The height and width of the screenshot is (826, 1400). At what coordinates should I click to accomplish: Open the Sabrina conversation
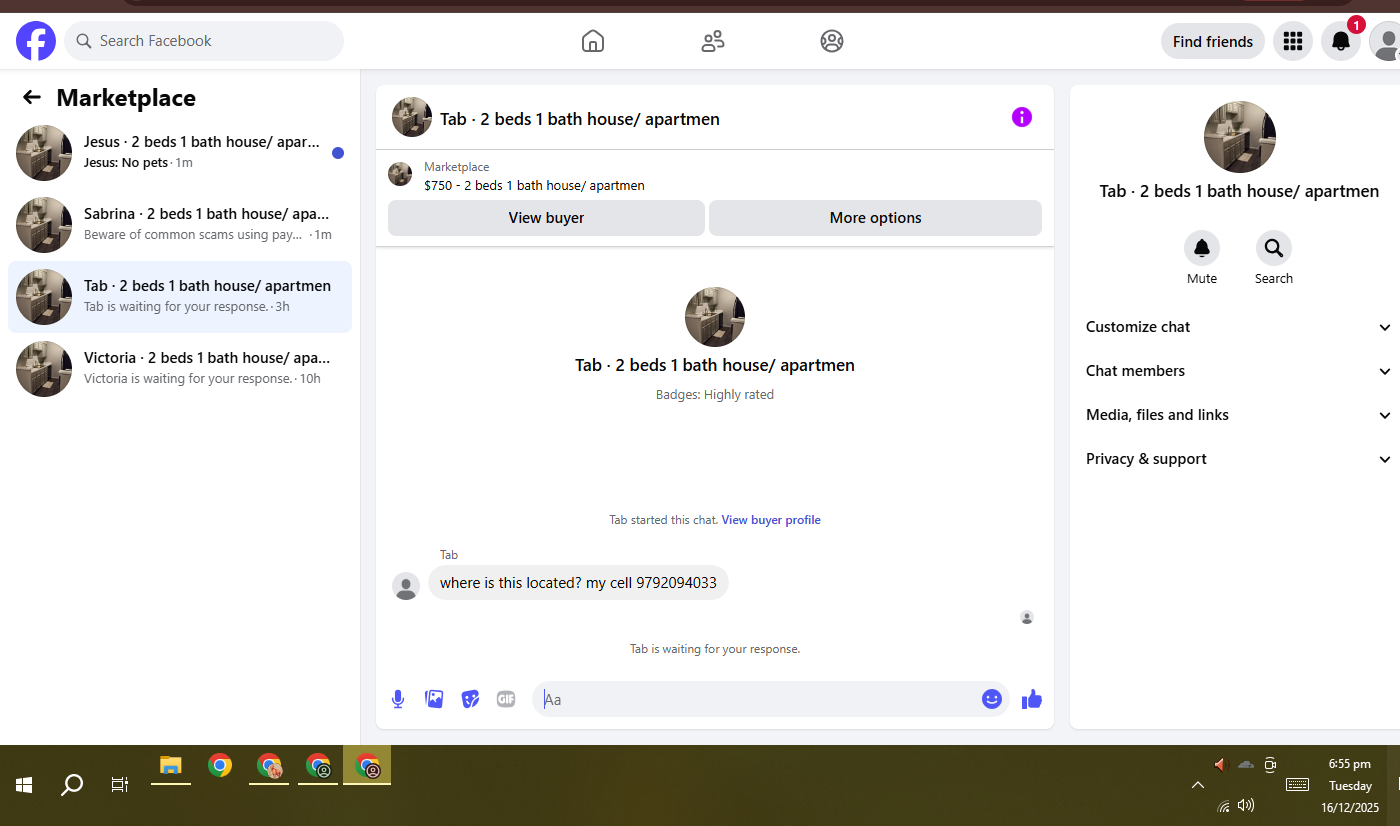point(180,224)
